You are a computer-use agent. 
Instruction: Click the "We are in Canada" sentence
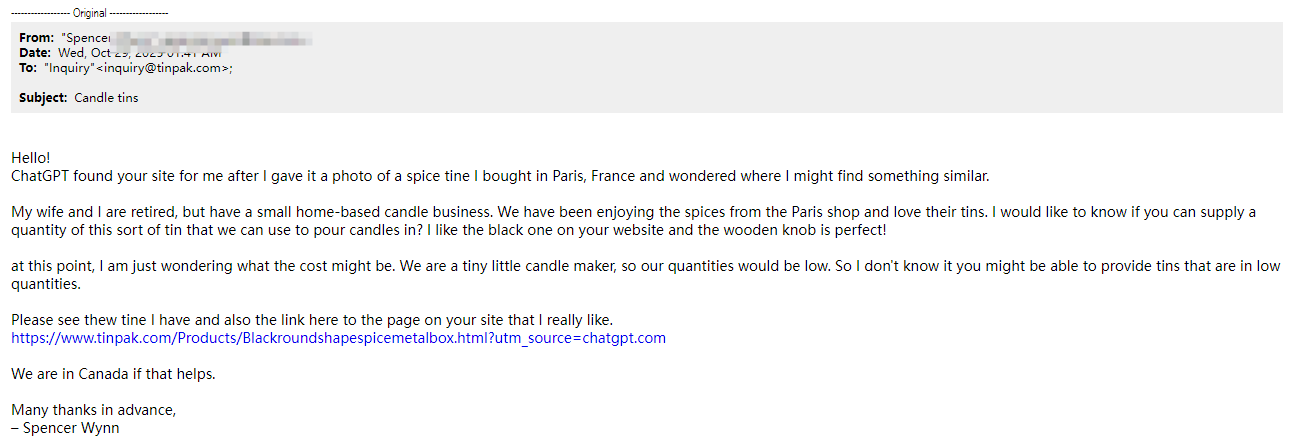113,374
